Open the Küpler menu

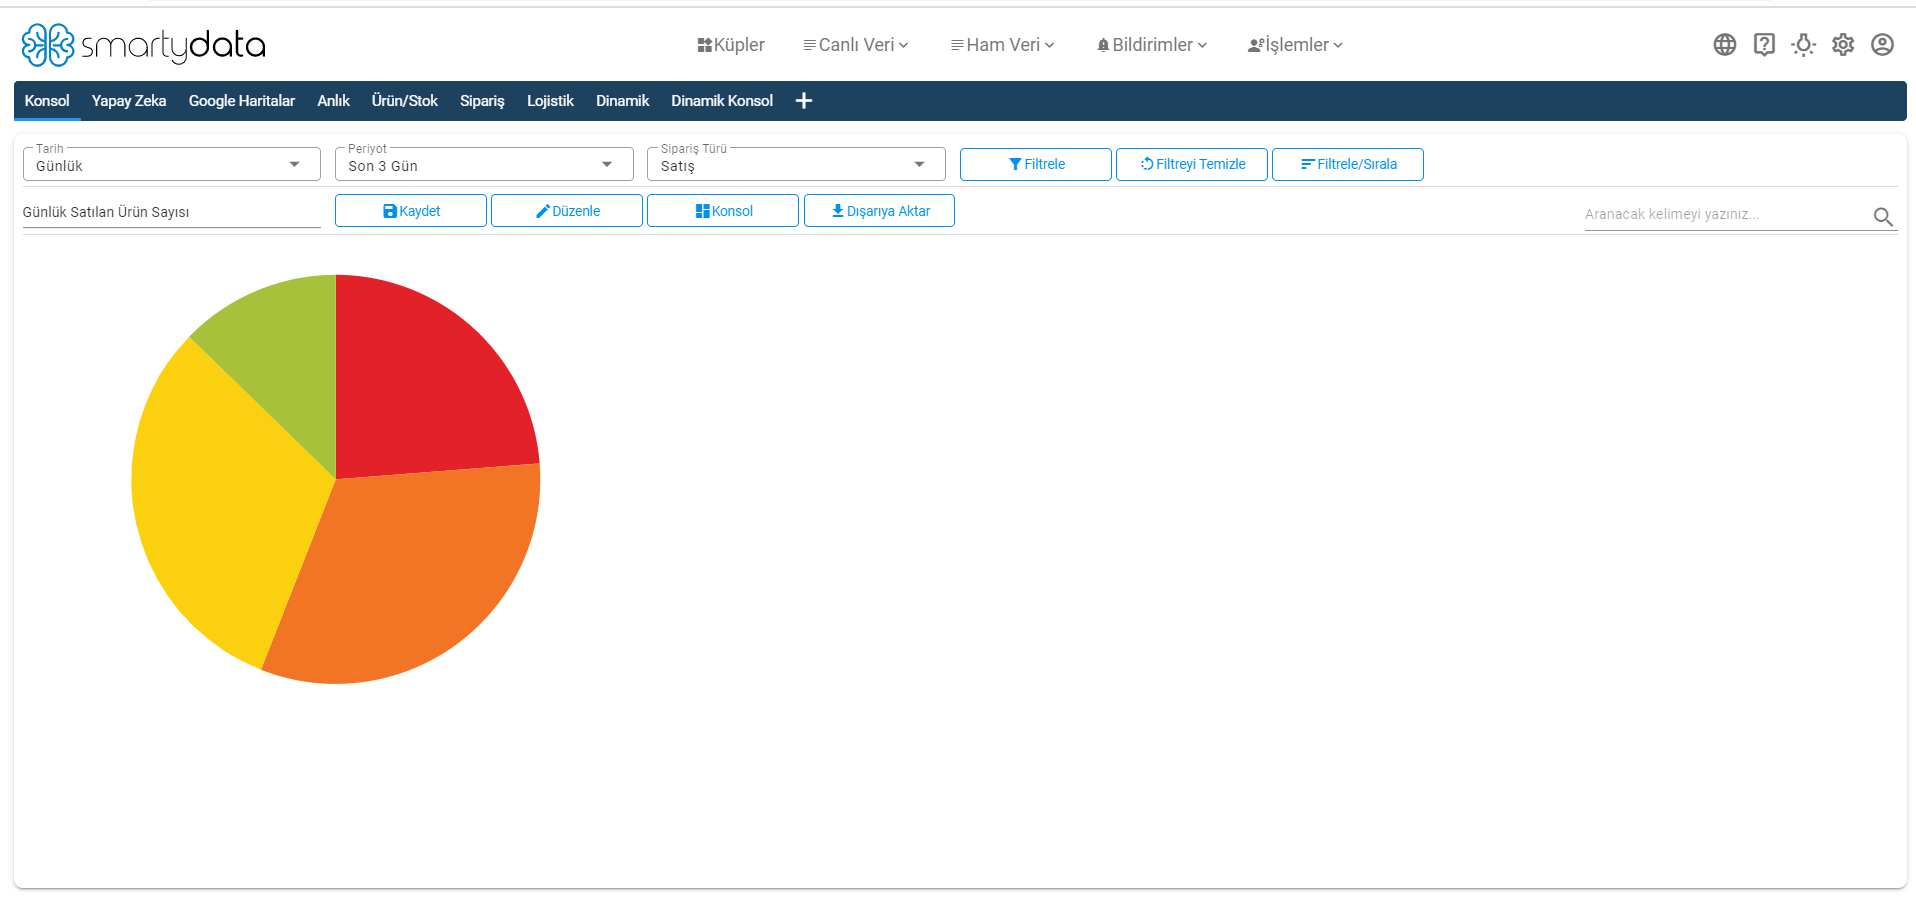pyautogui.click(x=731, y=45)
